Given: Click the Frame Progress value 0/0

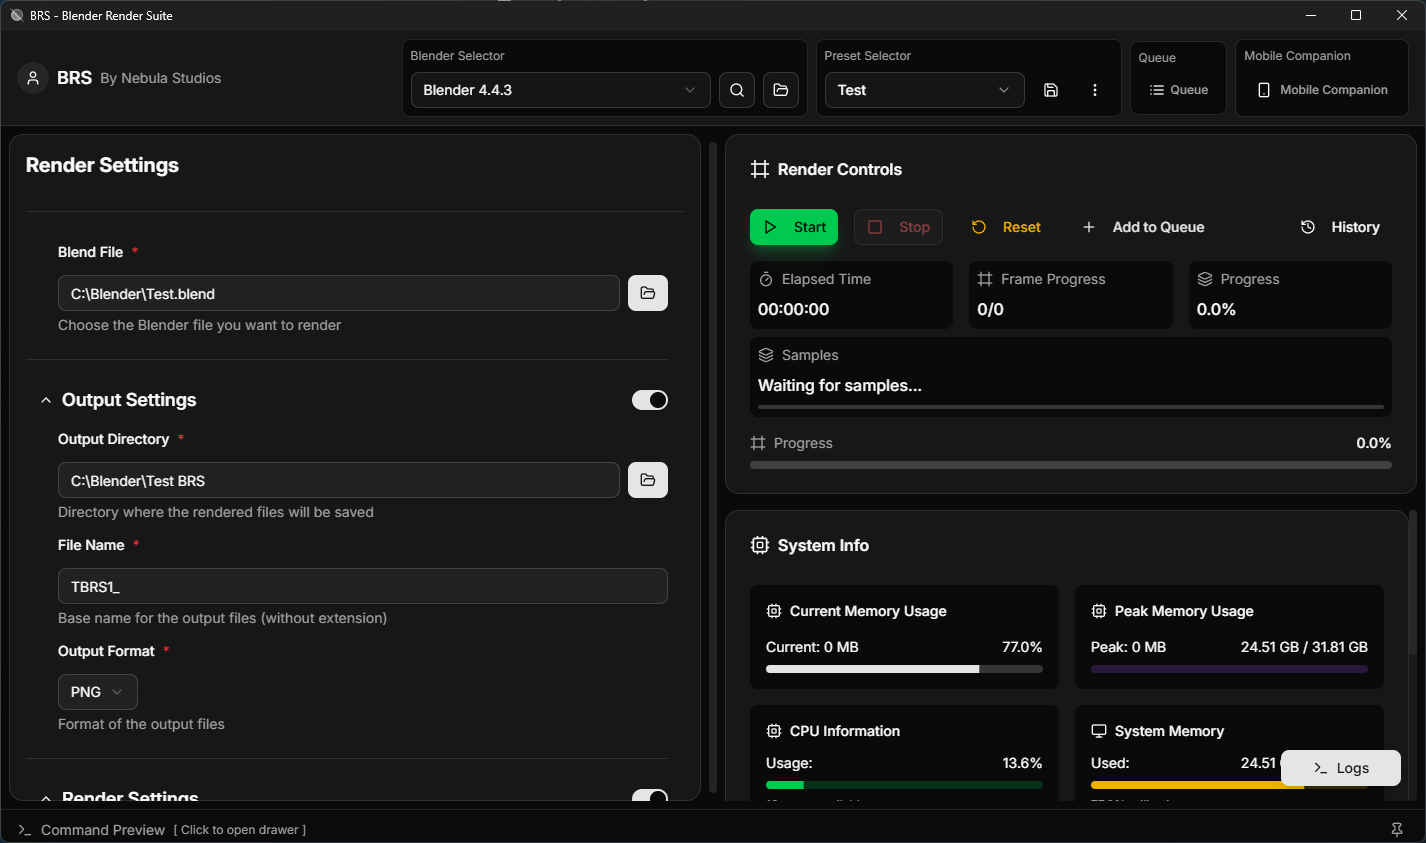Looking at the screenshot, I should click(990, 309).
